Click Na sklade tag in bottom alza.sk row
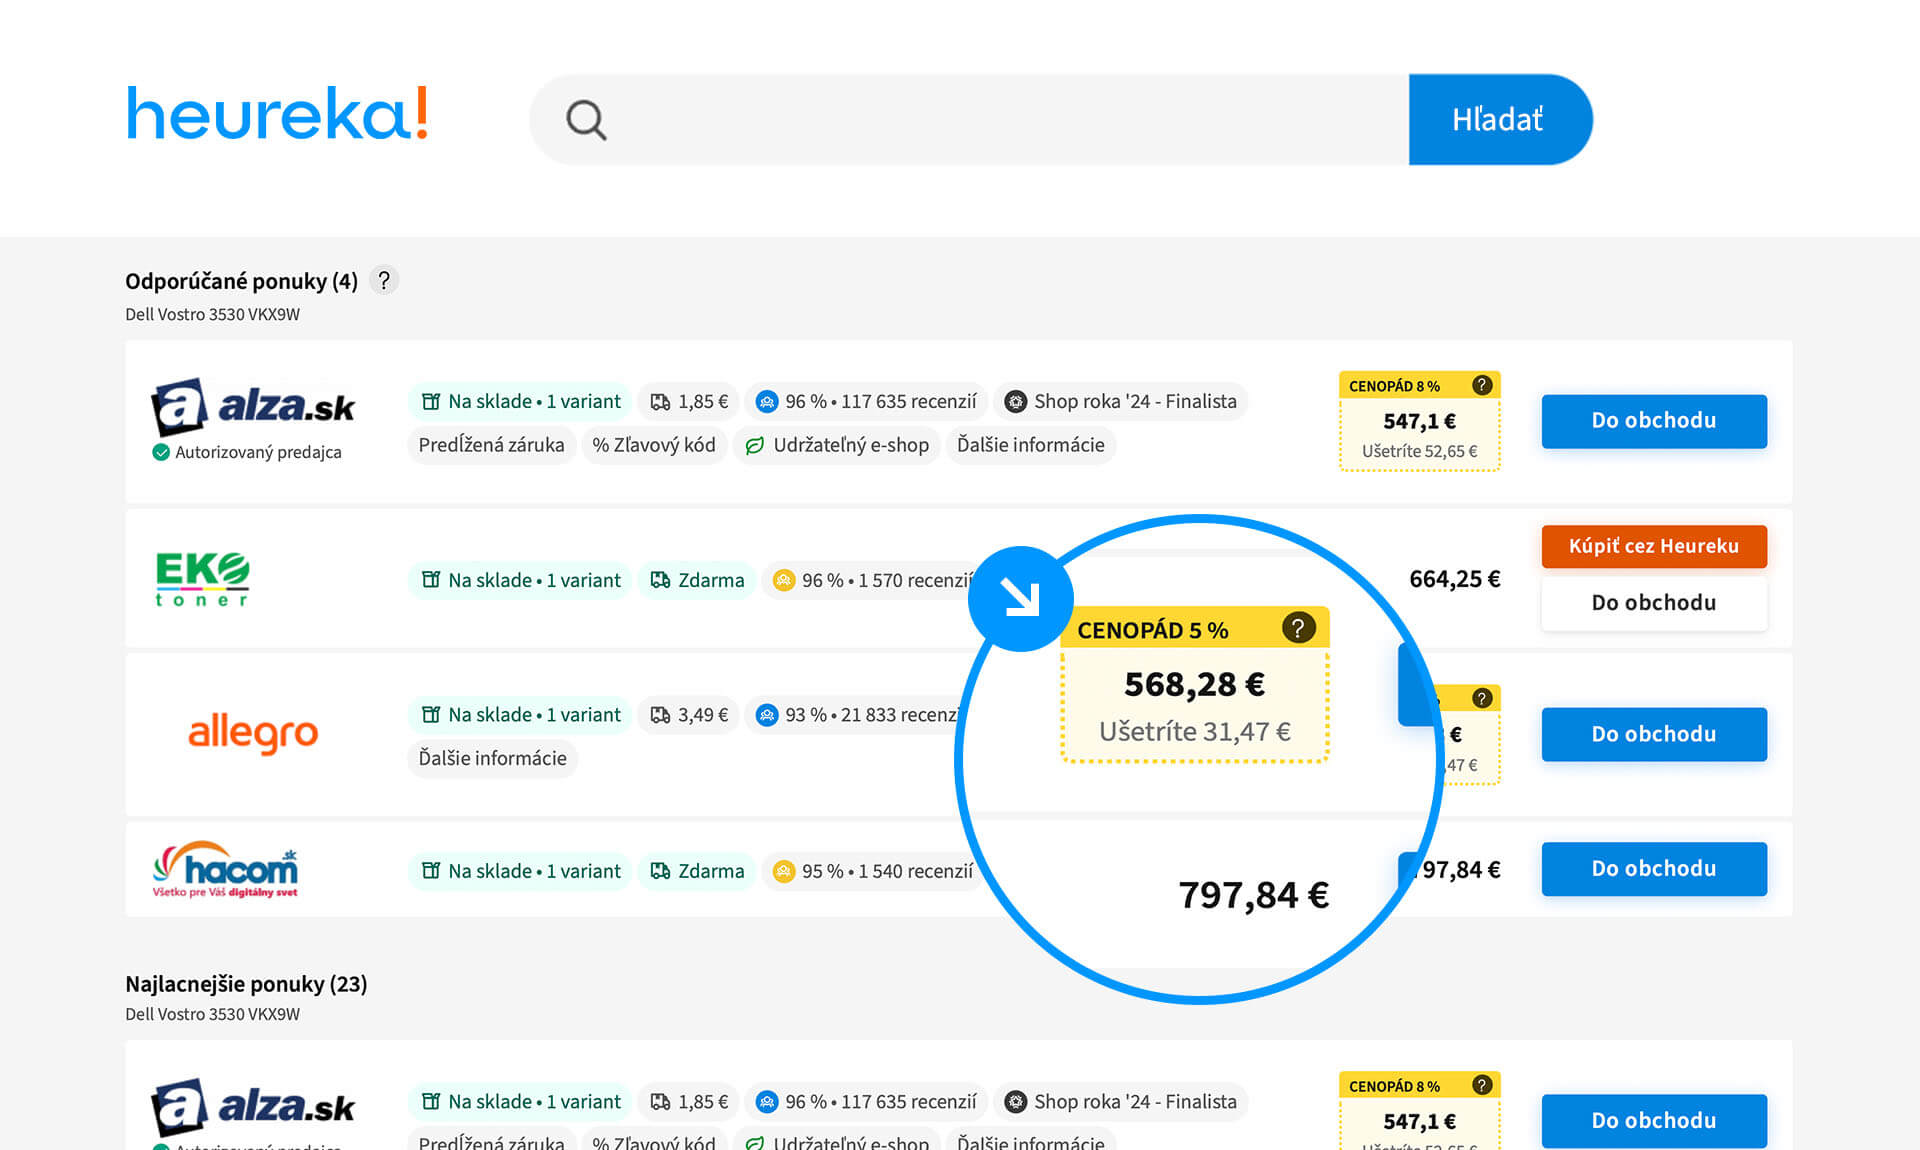 click(521, 1101)
